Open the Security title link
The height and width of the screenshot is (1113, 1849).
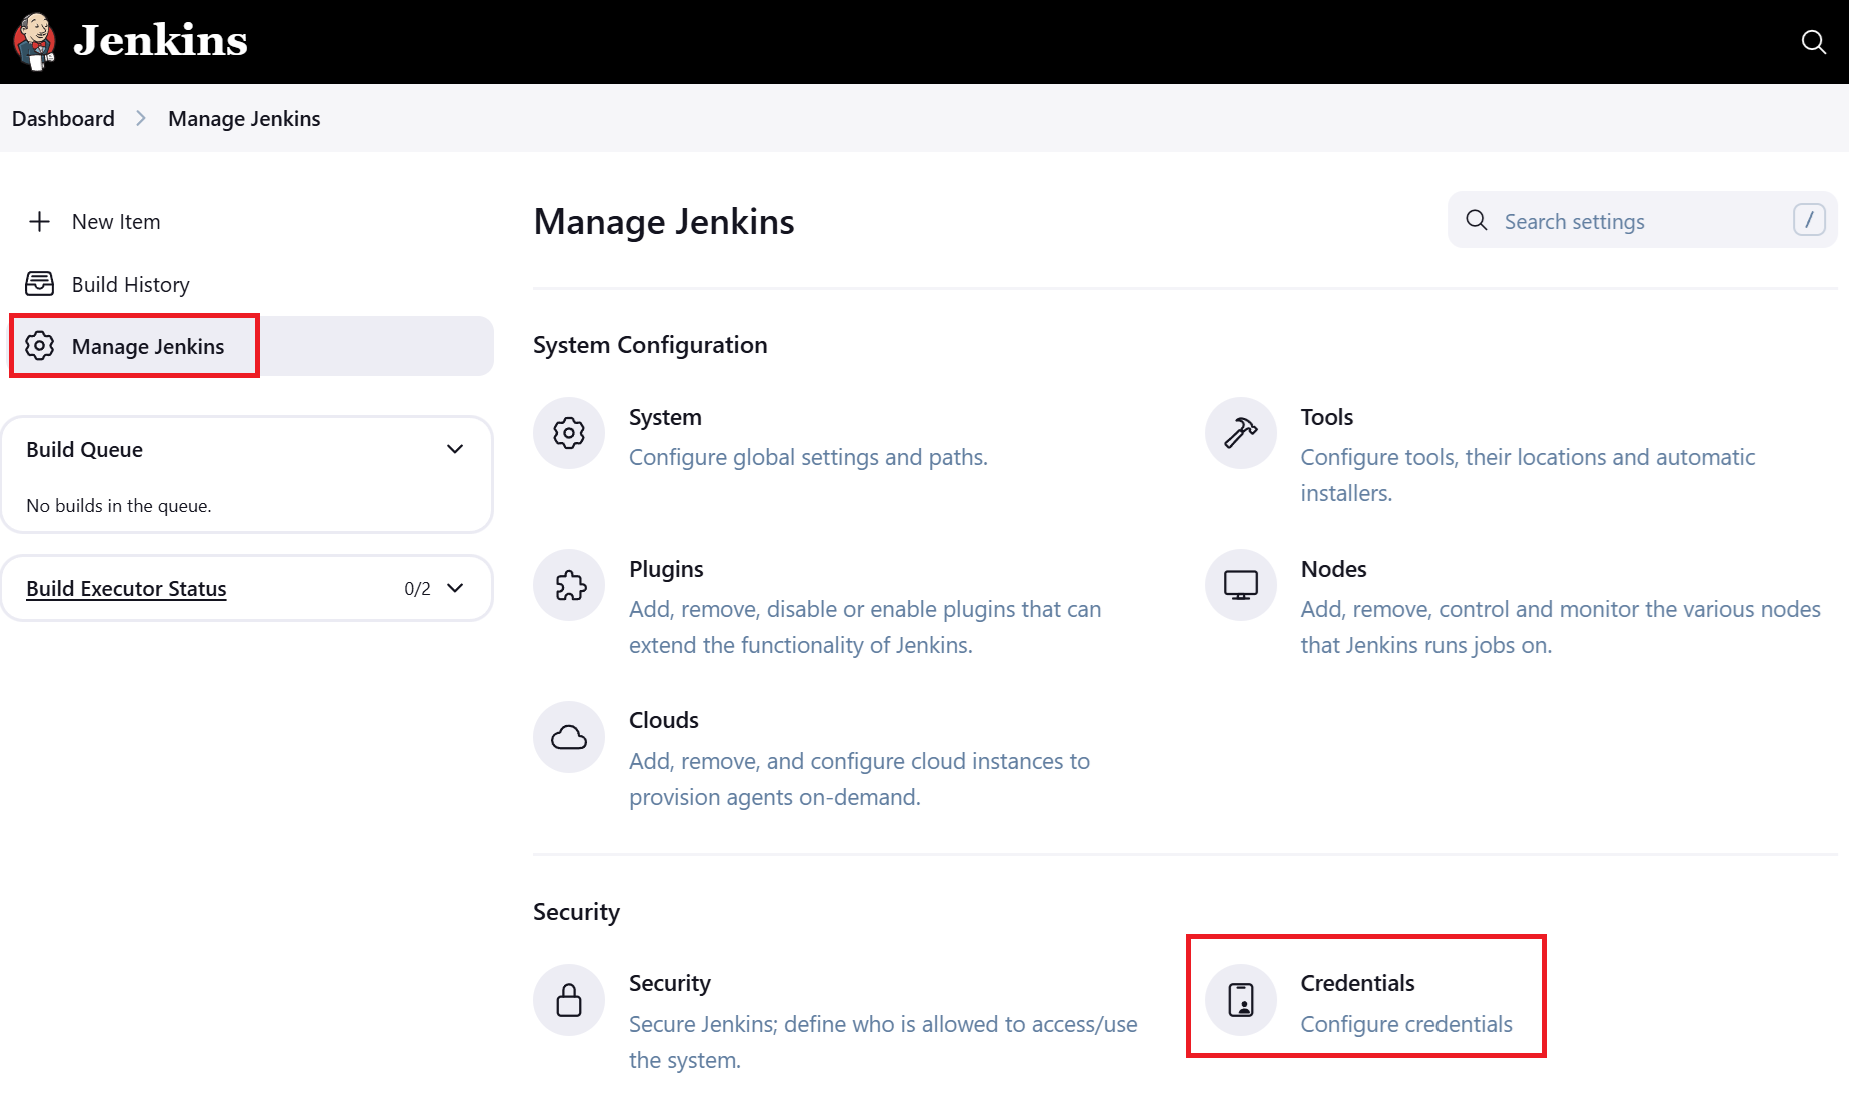pyautogui.click(x=670, y=983)
